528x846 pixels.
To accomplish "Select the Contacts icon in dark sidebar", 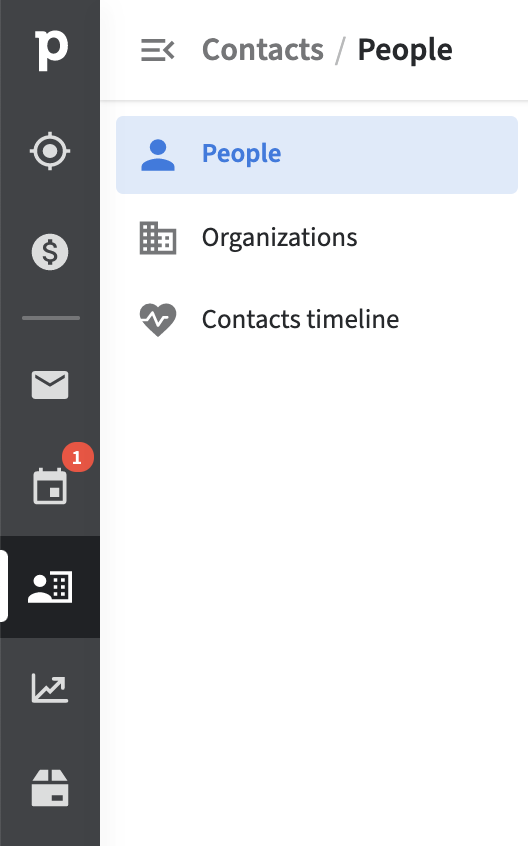I will 50,587.
